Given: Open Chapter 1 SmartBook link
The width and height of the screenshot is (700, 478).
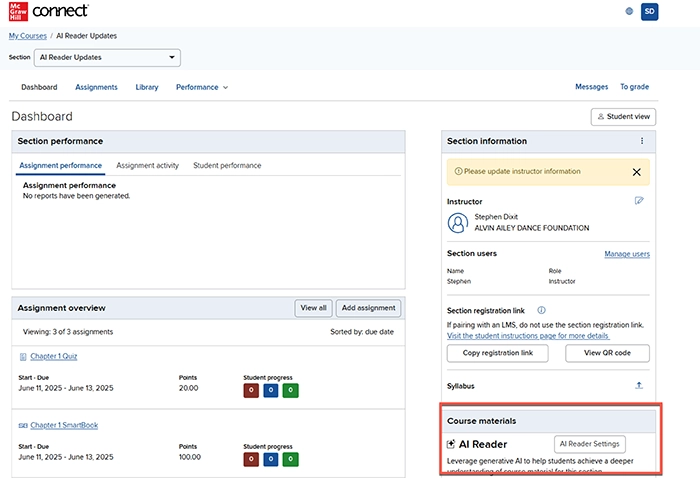Looking at the screenshot, I should [64, 425].
